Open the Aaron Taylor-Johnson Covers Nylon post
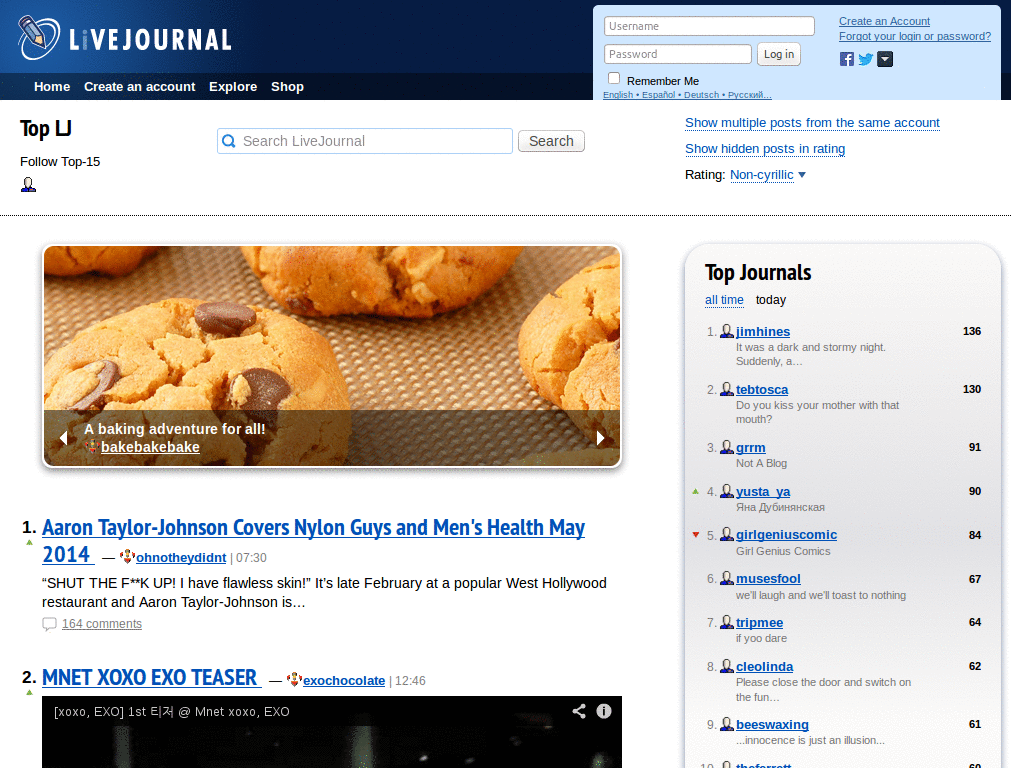The width and height of the screenshot is (1024, 768). [313, 541]
